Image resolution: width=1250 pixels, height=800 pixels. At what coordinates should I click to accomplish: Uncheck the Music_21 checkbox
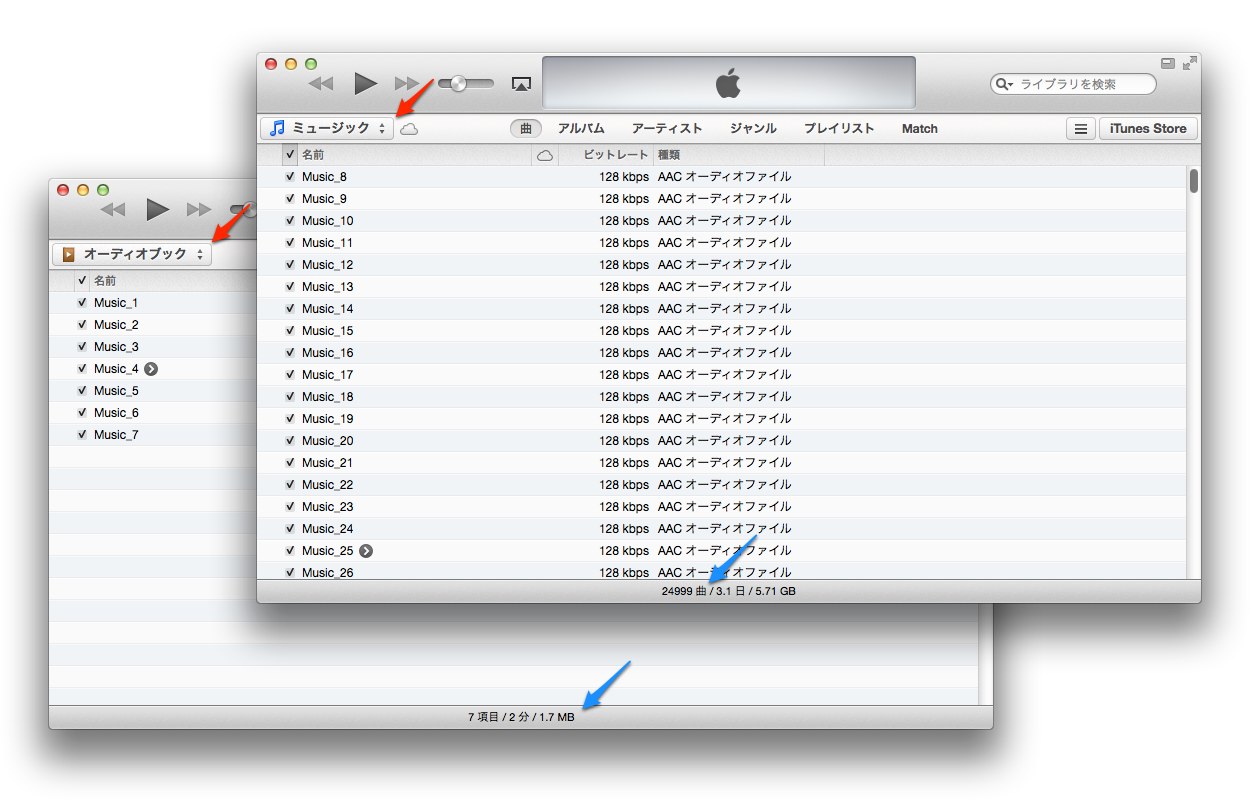(x=290, y=463)
